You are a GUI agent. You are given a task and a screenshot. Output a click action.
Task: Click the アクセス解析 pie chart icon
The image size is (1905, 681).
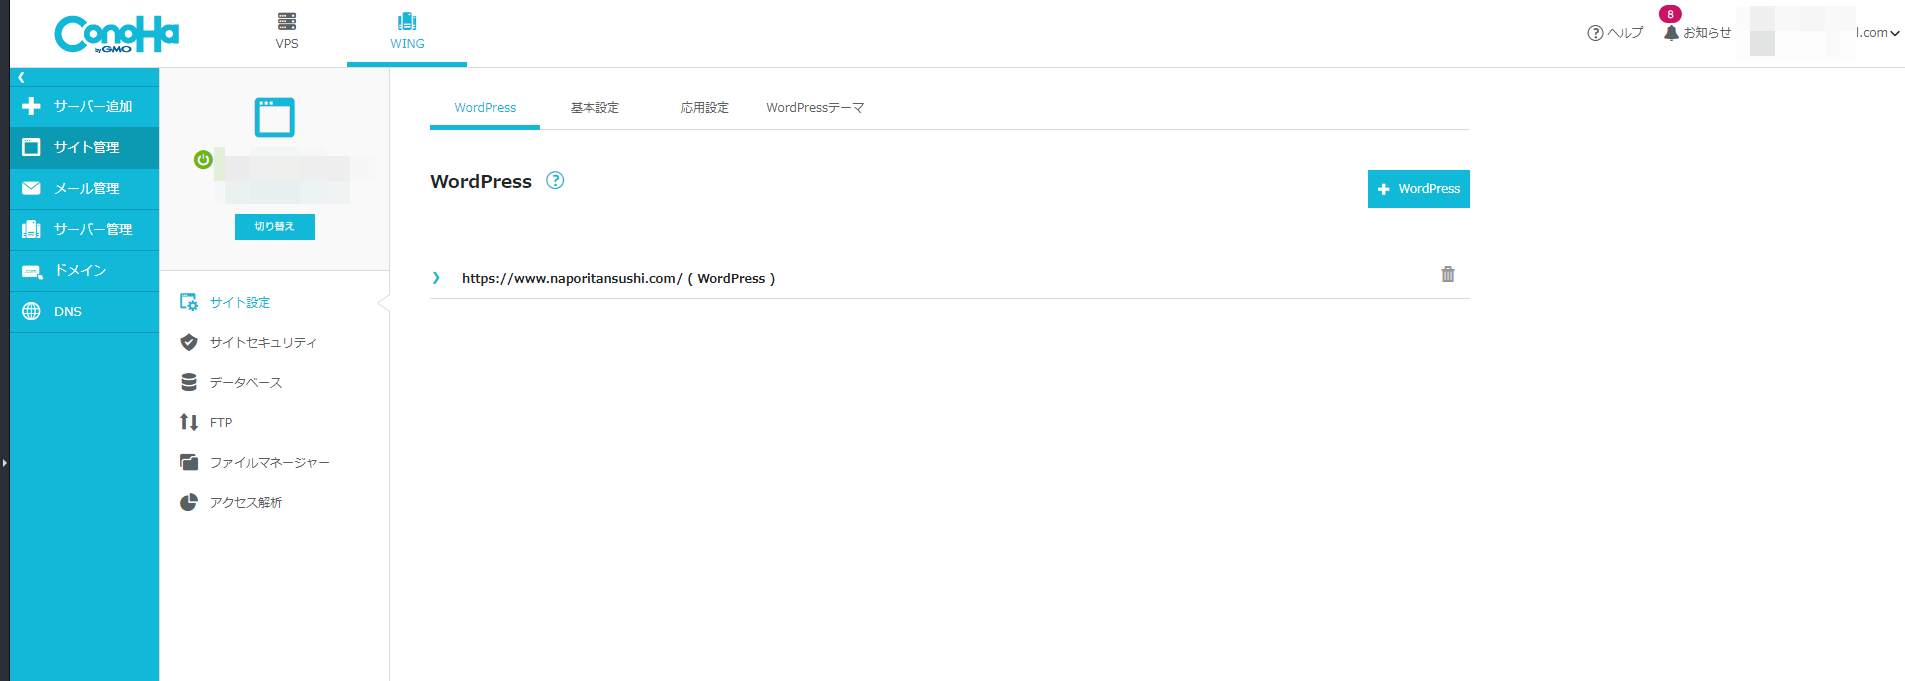coord(189,502)
